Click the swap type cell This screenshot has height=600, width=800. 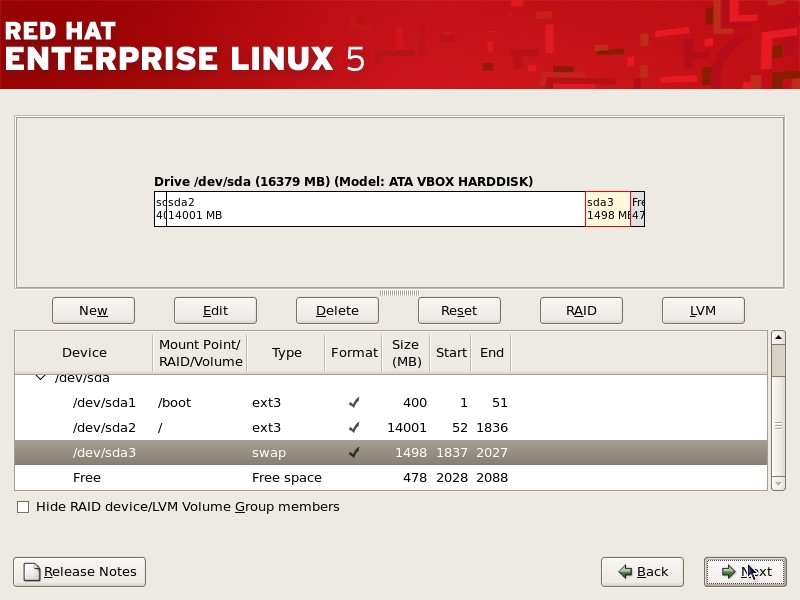[x=269, y=453]
